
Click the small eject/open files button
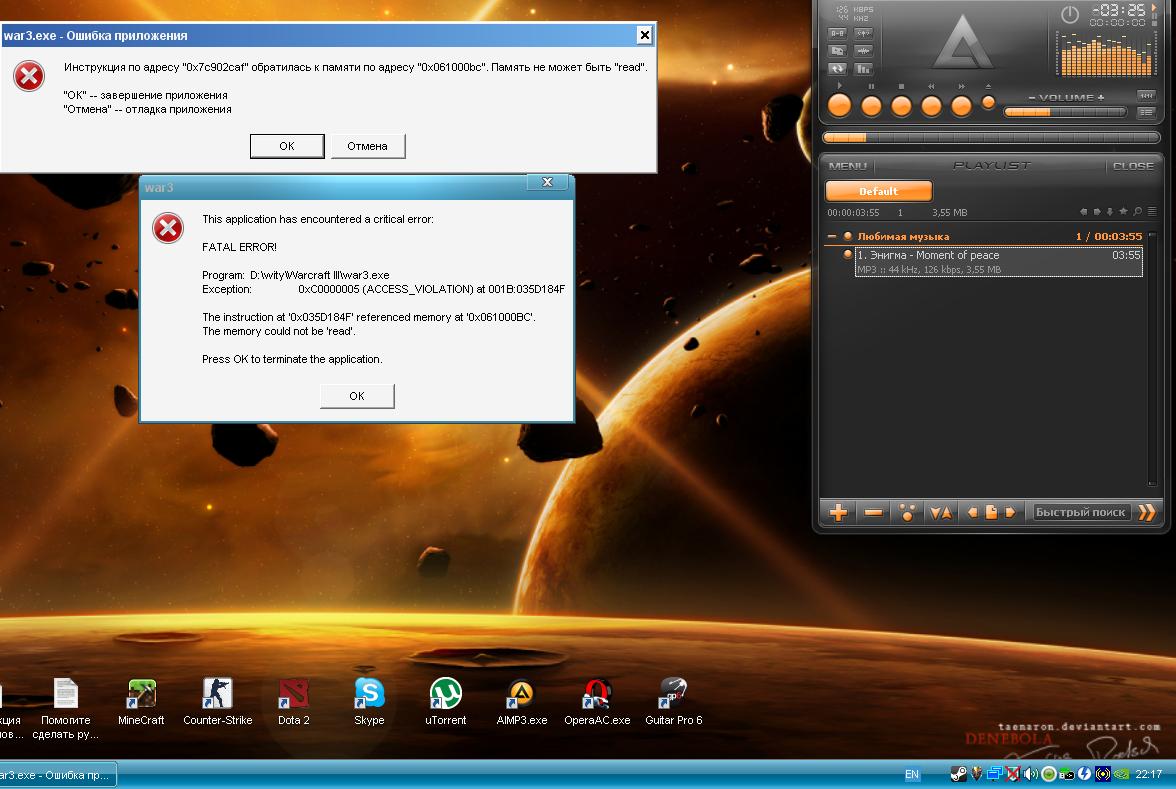click(x=988, y=103)
